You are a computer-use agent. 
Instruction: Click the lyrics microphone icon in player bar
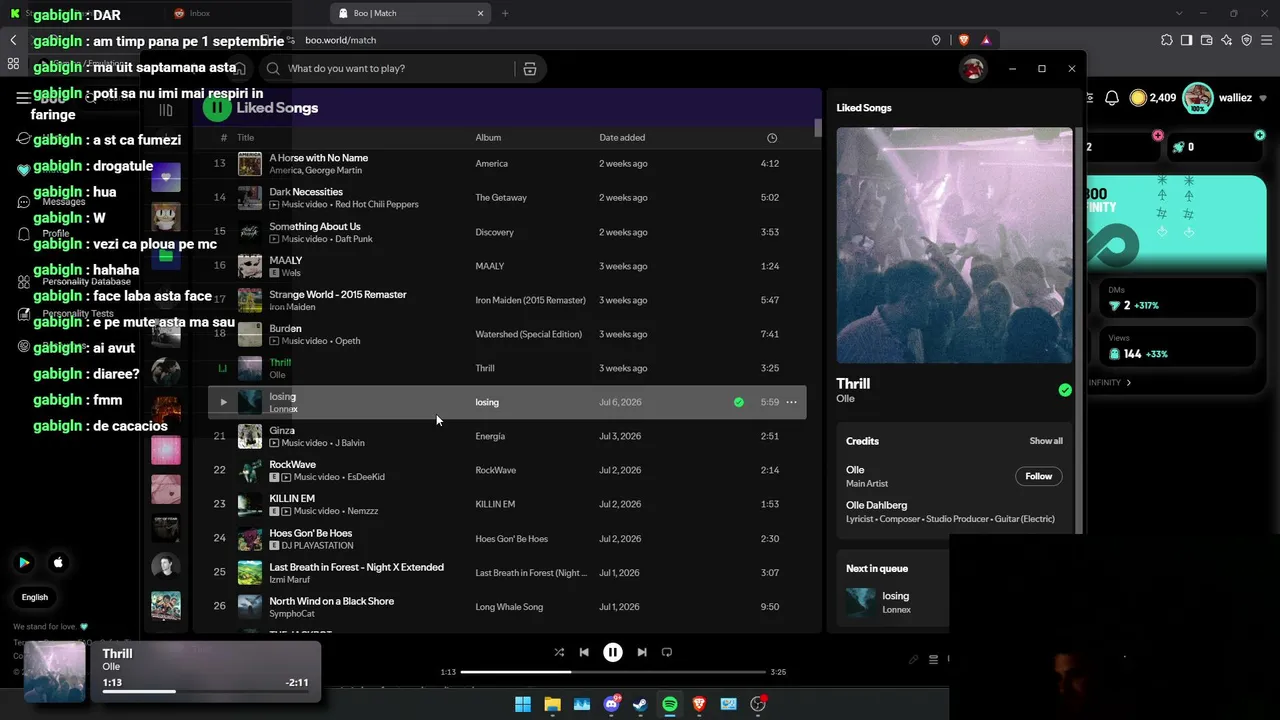coord(913,660)
